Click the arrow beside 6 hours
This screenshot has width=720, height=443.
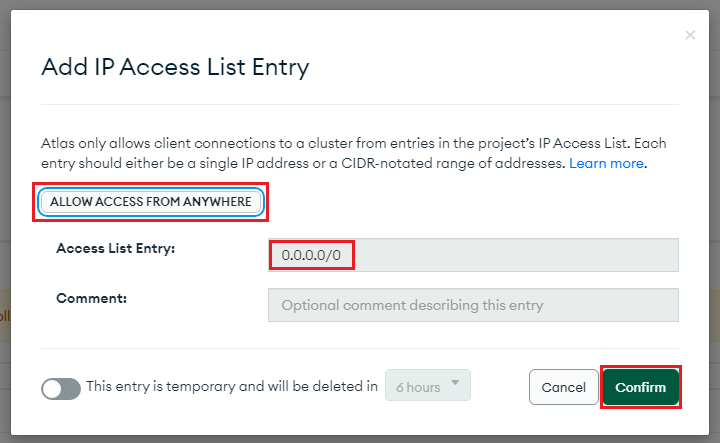coord(455,383)
